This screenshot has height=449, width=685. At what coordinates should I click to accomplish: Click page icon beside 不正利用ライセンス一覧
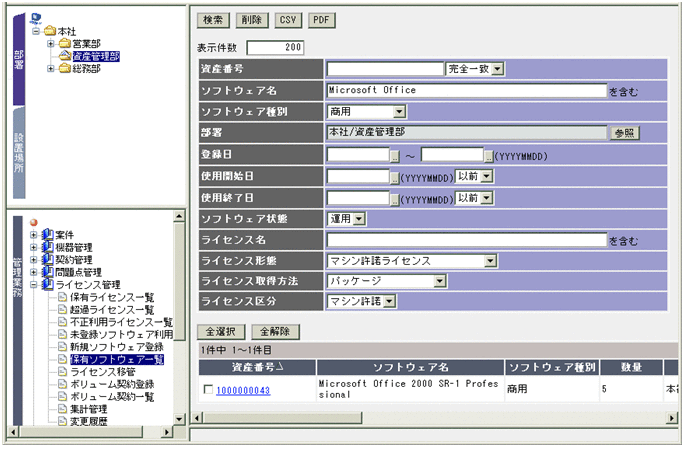click(x=62, y=322)
